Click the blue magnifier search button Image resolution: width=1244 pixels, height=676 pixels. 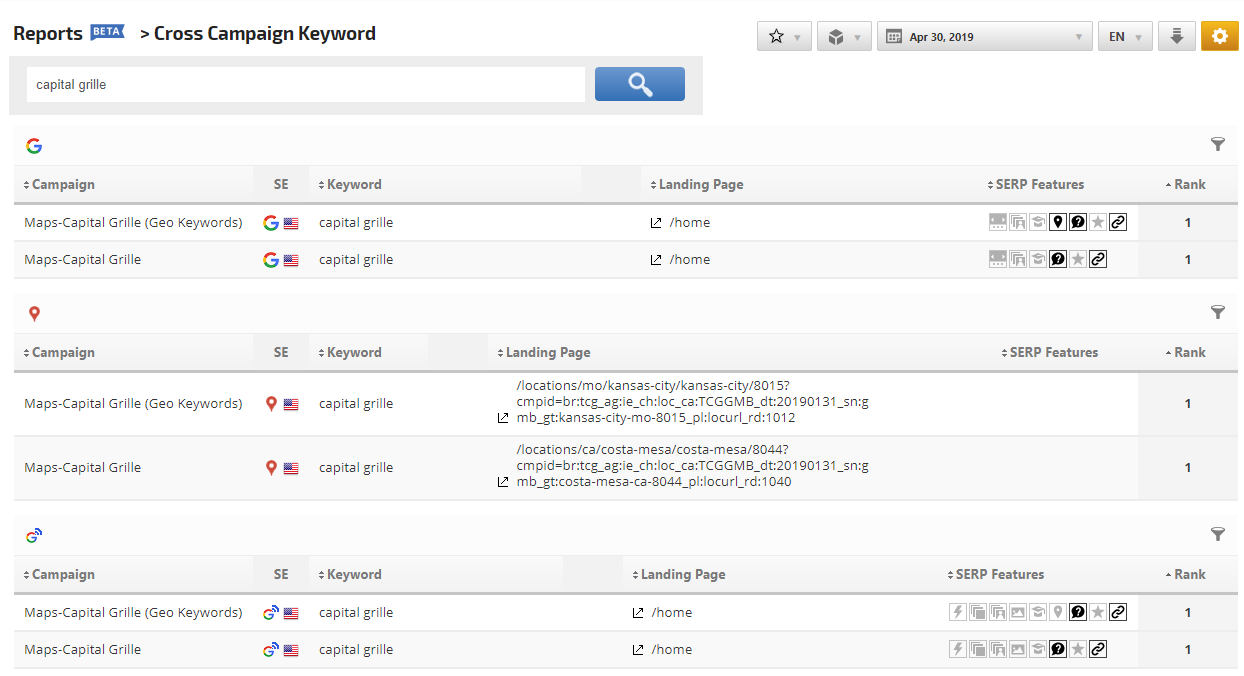pos(639,84)
